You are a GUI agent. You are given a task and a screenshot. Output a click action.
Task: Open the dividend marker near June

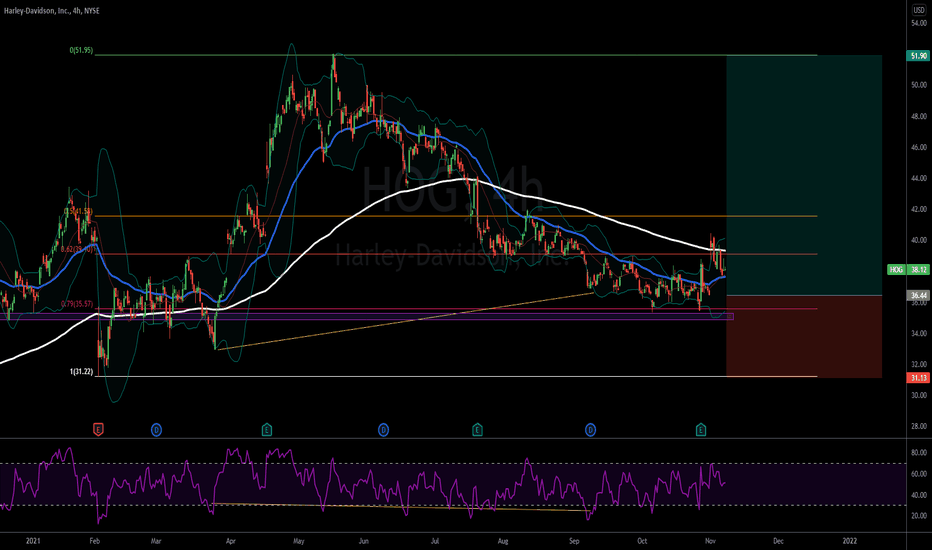383,429
